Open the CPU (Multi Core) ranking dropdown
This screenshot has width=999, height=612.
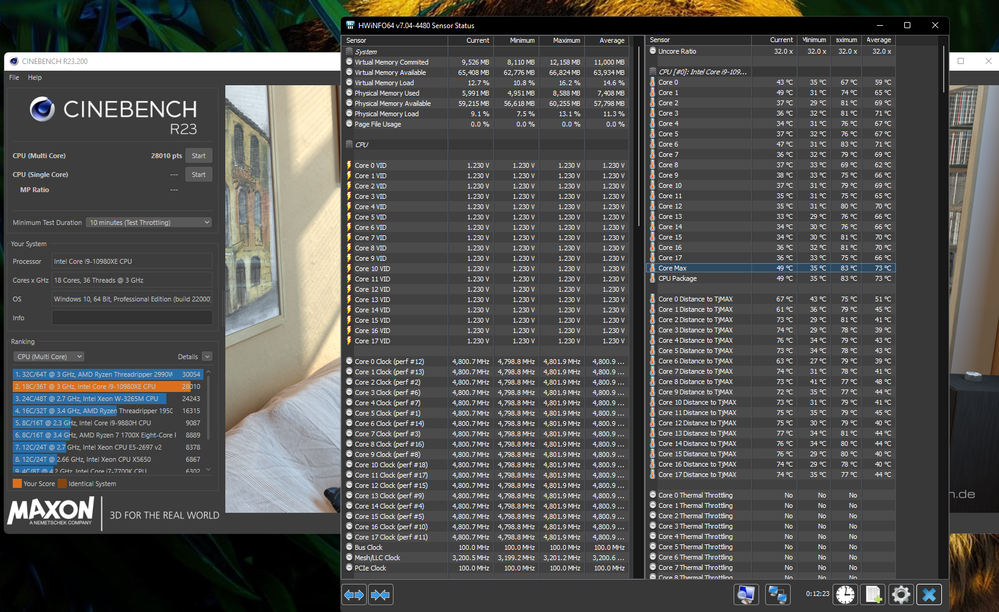tap(48, 357)
